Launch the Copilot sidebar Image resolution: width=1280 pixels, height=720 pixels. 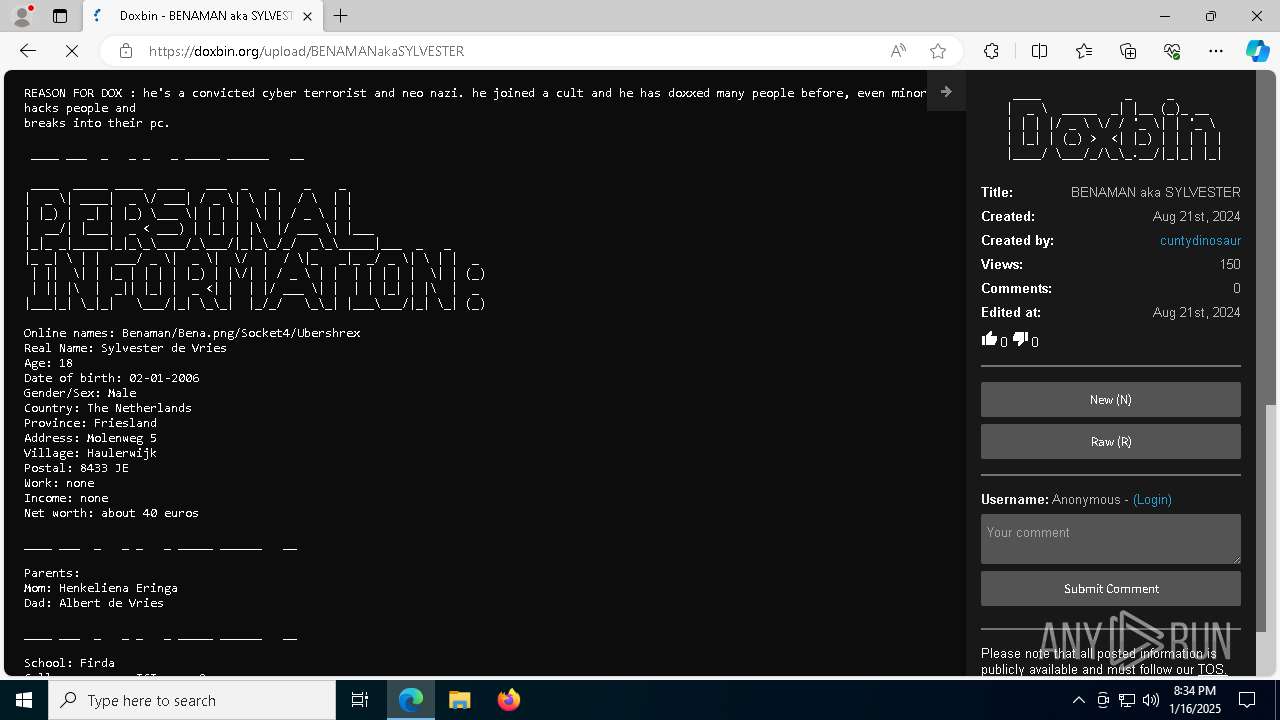pos(1257,51)
